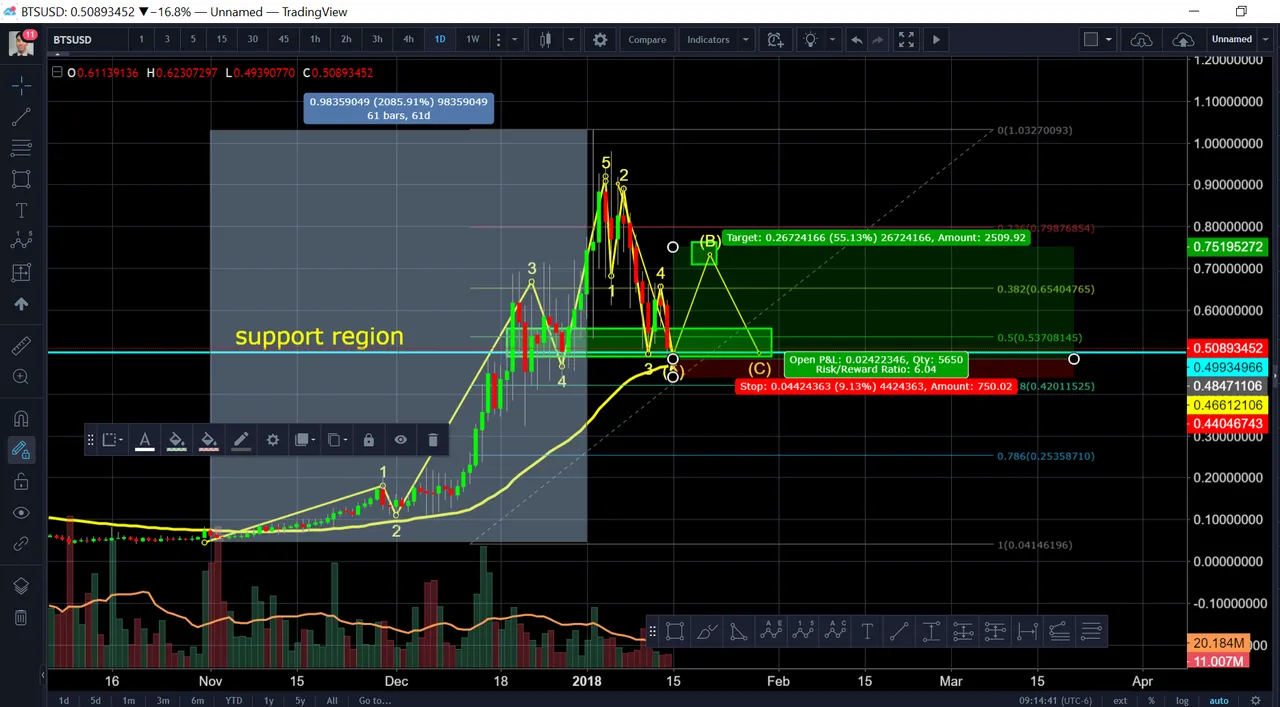The image size is (1280, 707).
Task: Lock the selected drawing in floating toolbar
Action: (x=368, y=440)
